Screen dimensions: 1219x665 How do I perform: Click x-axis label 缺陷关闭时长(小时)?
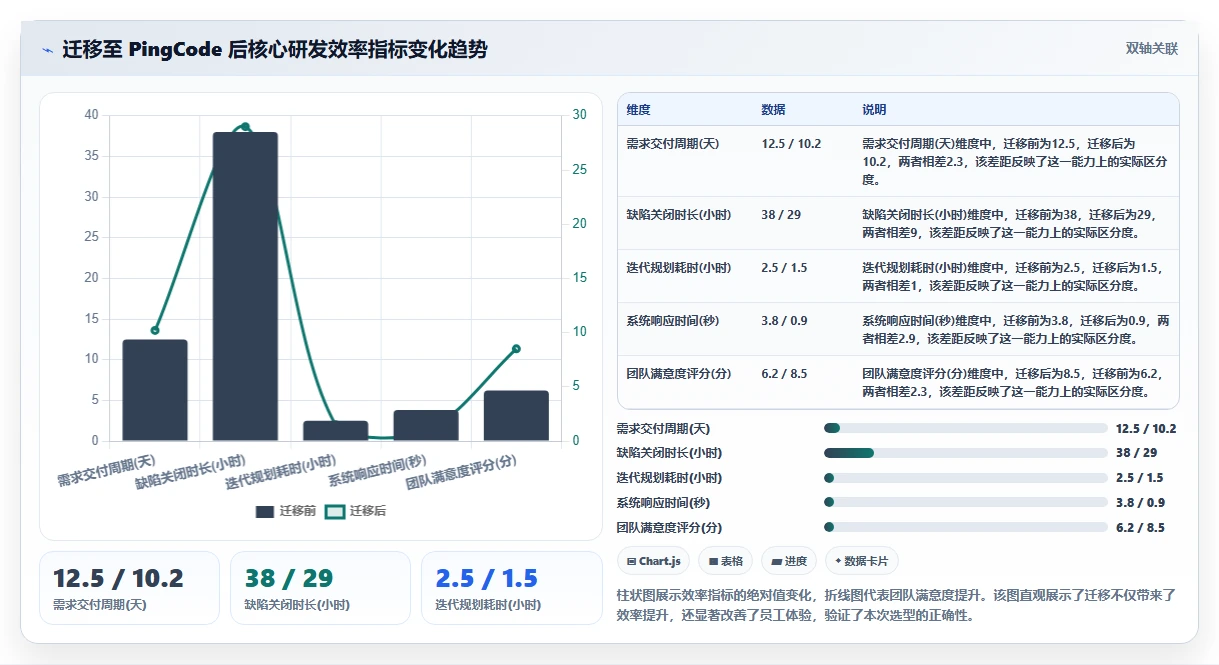(192, 473)
